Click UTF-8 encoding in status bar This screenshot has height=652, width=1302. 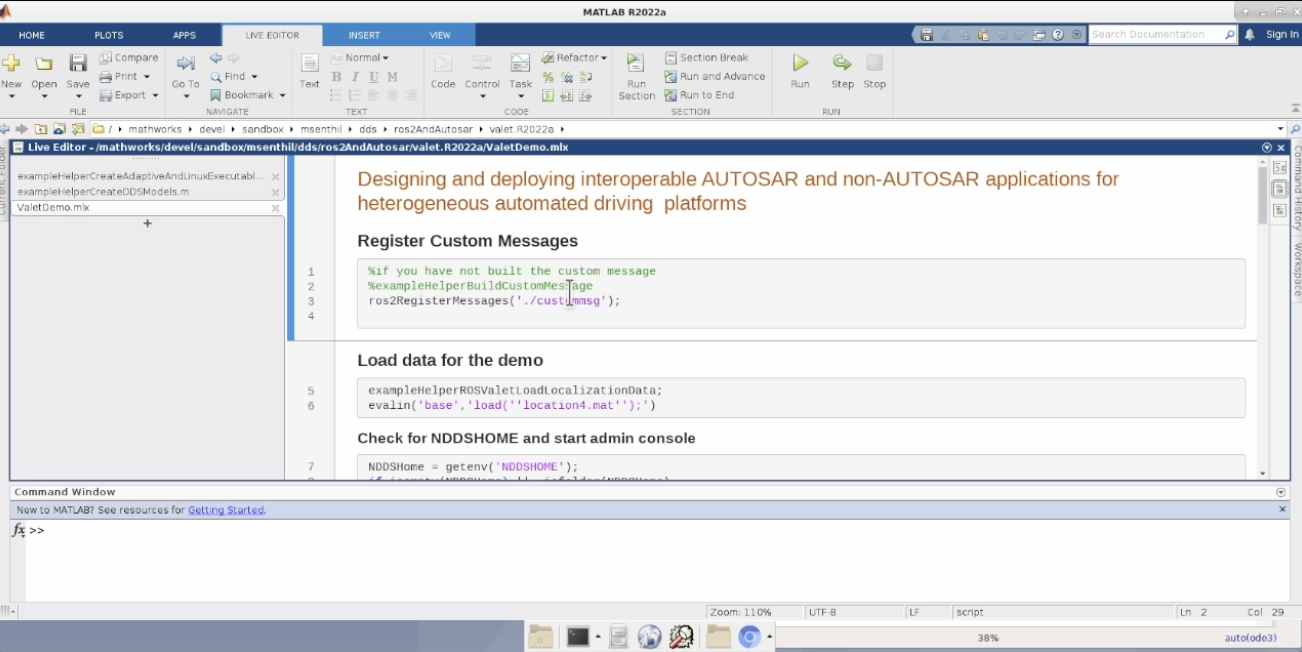(822, 612)
